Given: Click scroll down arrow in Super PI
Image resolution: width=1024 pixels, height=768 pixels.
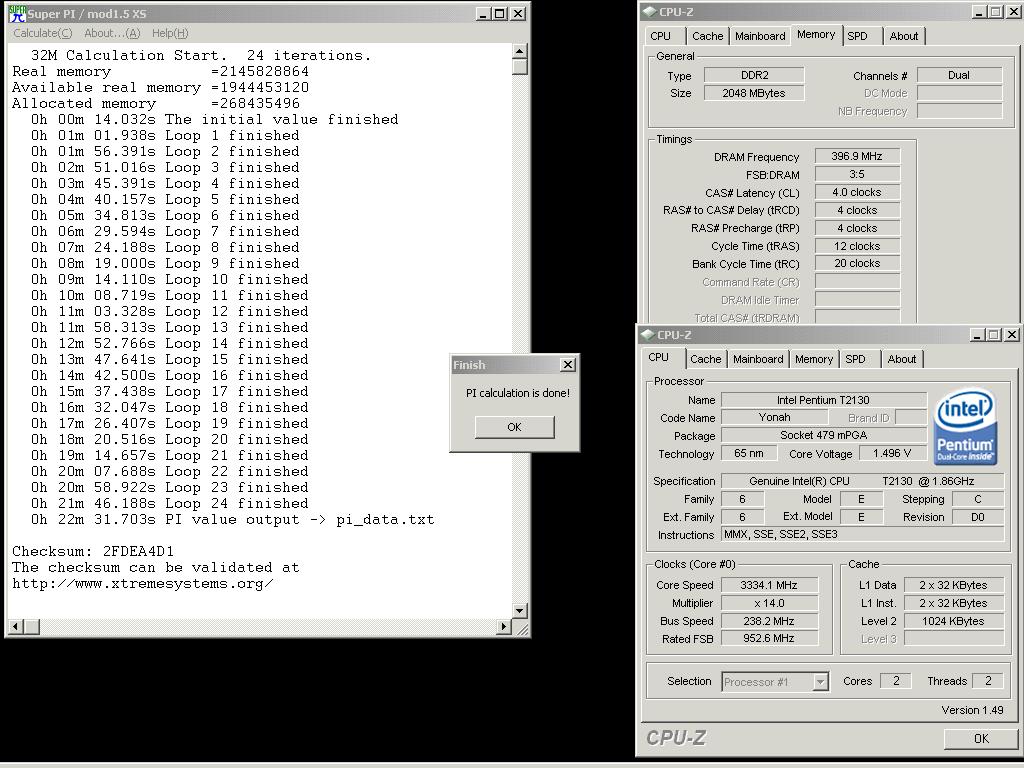Looking at the screenshot, I should point(520,611).
